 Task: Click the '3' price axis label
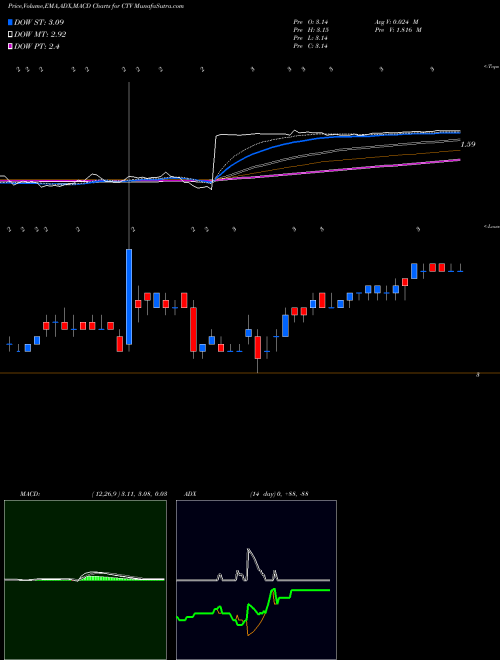[x=477, y=375]
